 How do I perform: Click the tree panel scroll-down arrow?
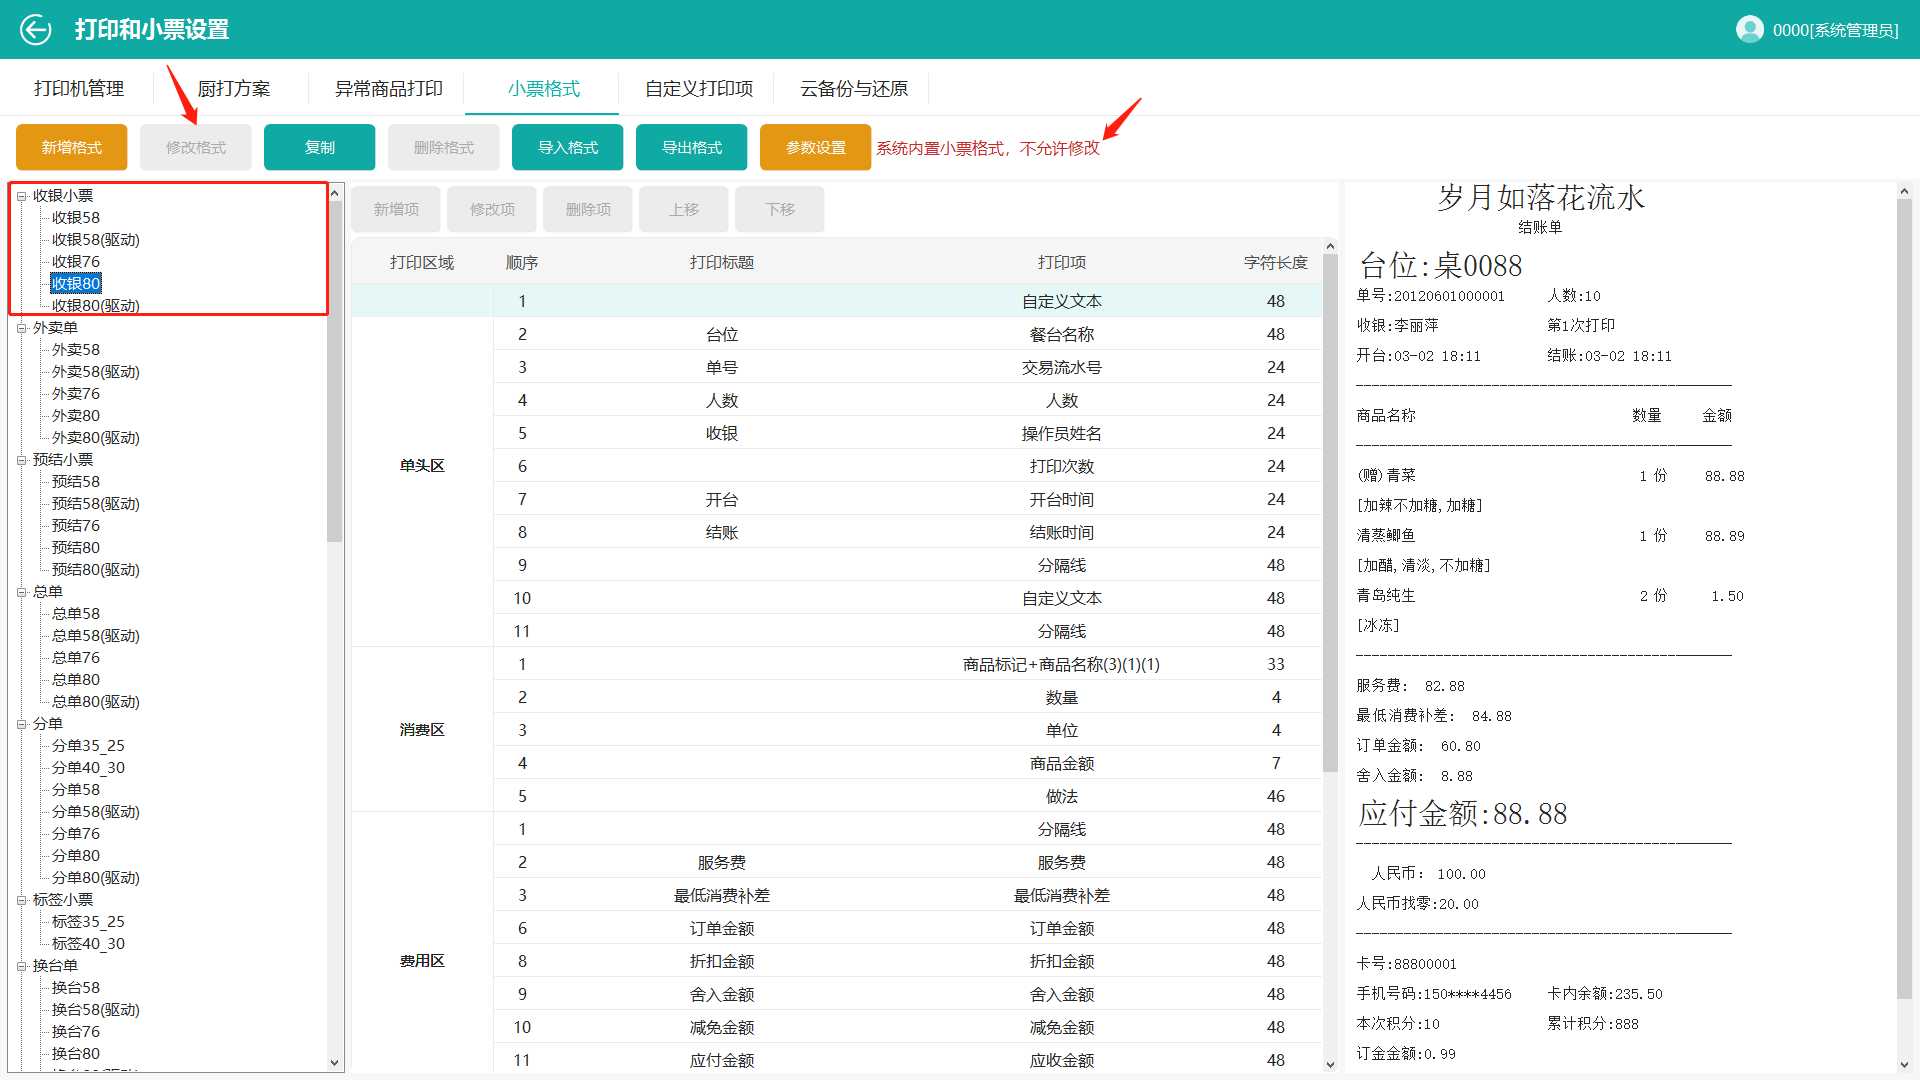(335, 1063)
